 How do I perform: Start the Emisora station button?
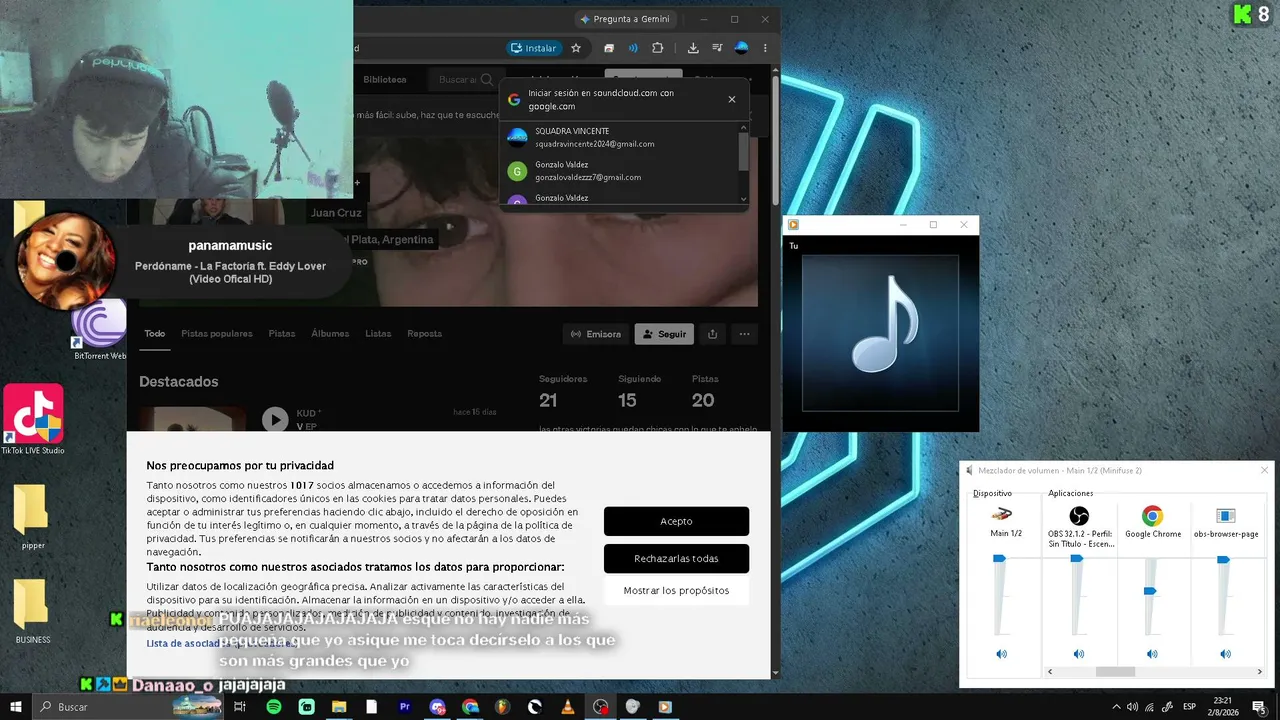click(596, 334)
